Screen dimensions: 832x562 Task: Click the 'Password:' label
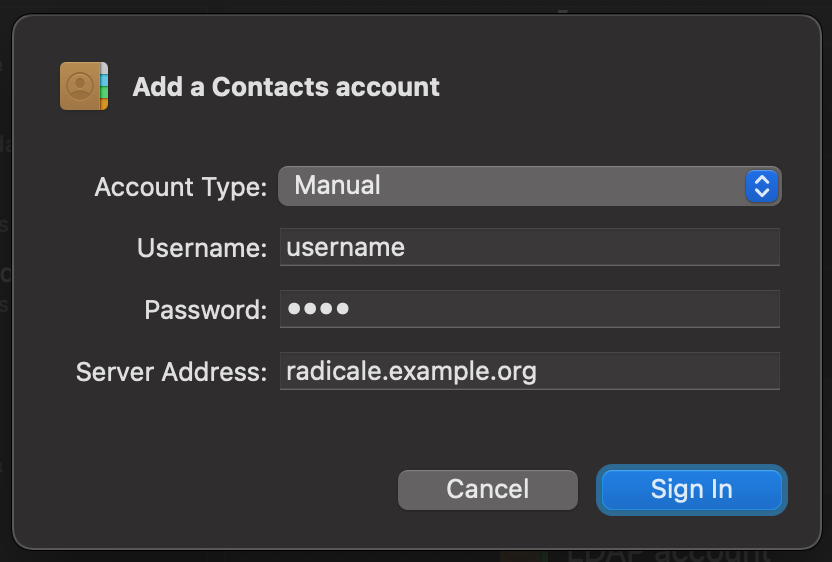(205, 310)
